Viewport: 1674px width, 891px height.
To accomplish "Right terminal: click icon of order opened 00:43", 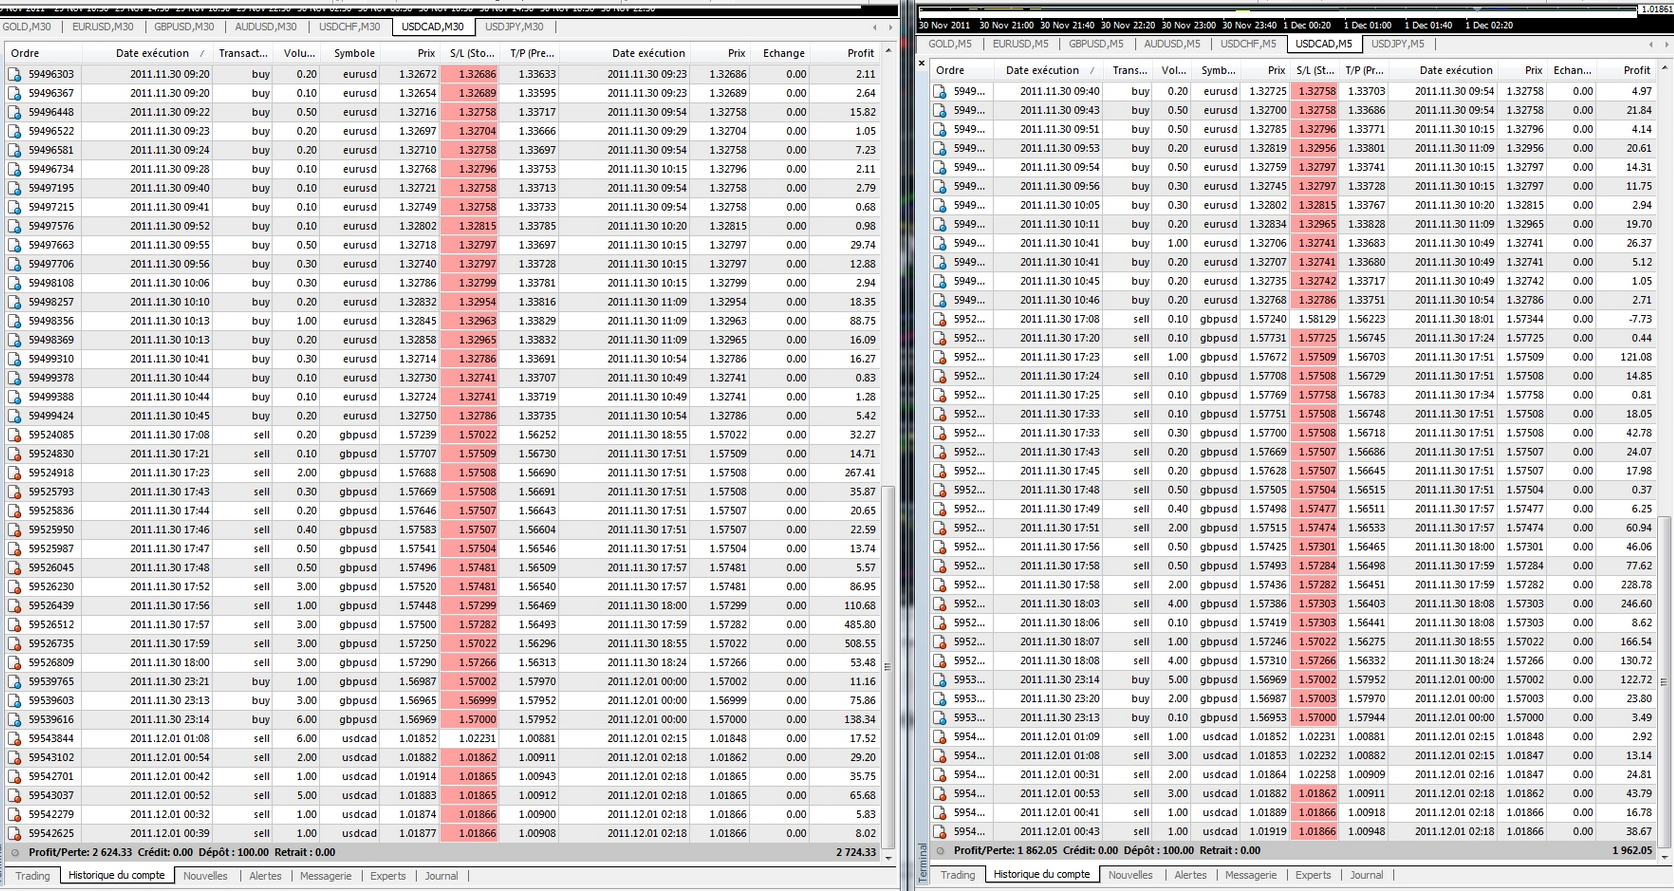I will 939,832.
